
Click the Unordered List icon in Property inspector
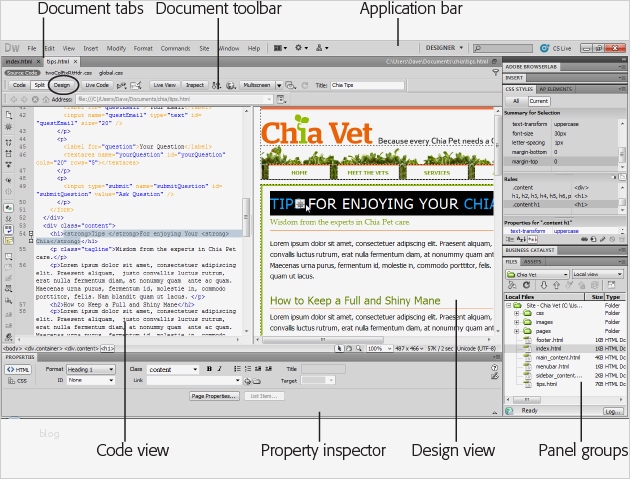click(237, 369)
